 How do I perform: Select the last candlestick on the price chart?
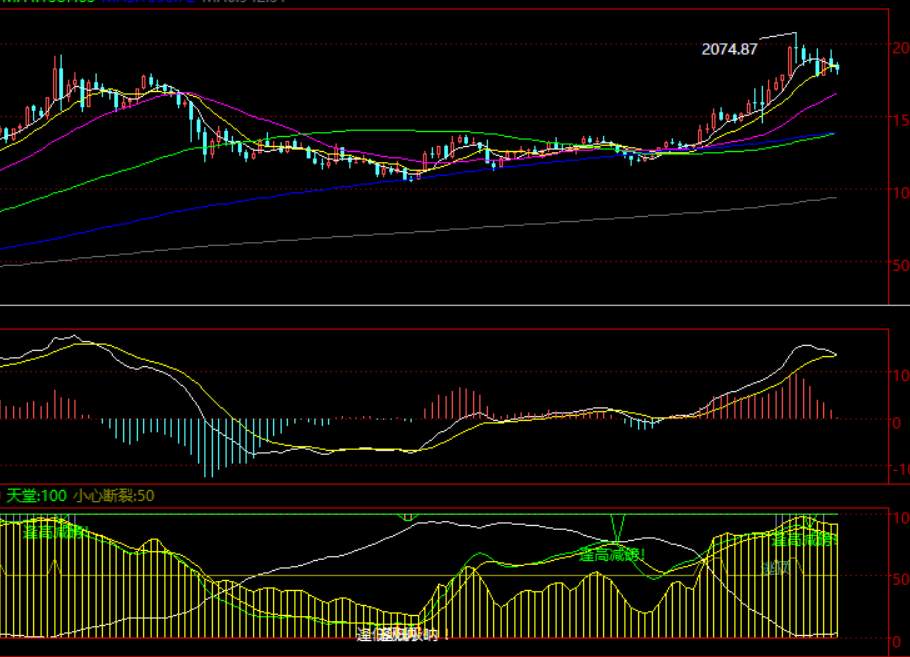(x=837, y=67)
